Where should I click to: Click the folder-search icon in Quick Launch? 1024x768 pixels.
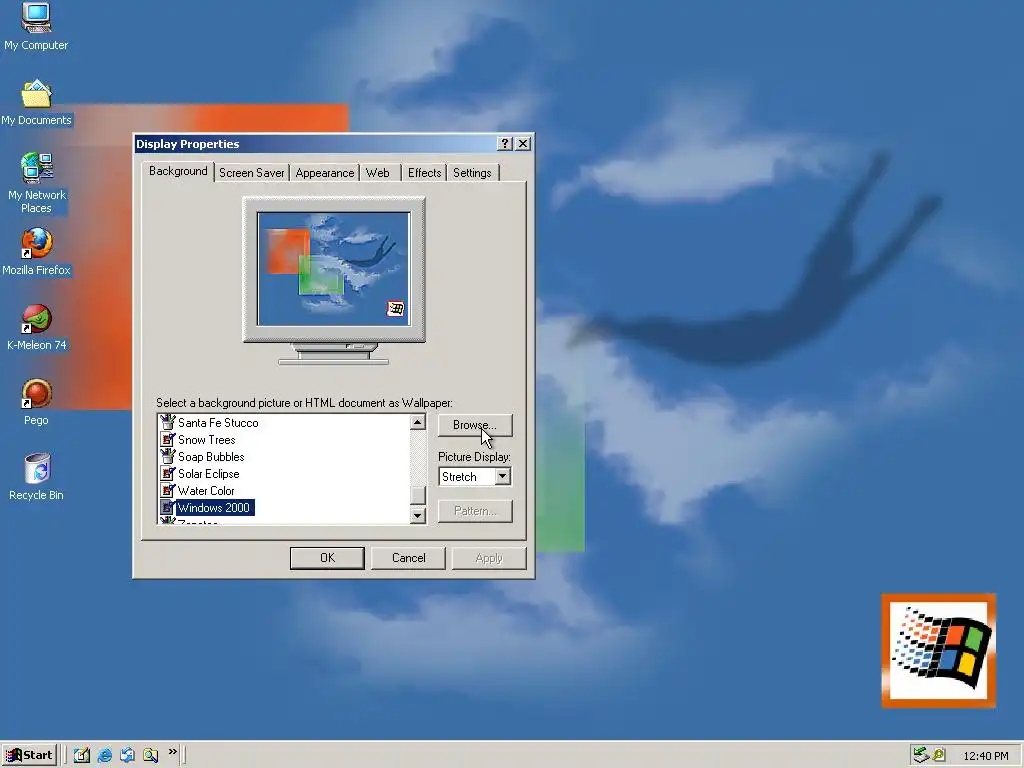[151, 755]
